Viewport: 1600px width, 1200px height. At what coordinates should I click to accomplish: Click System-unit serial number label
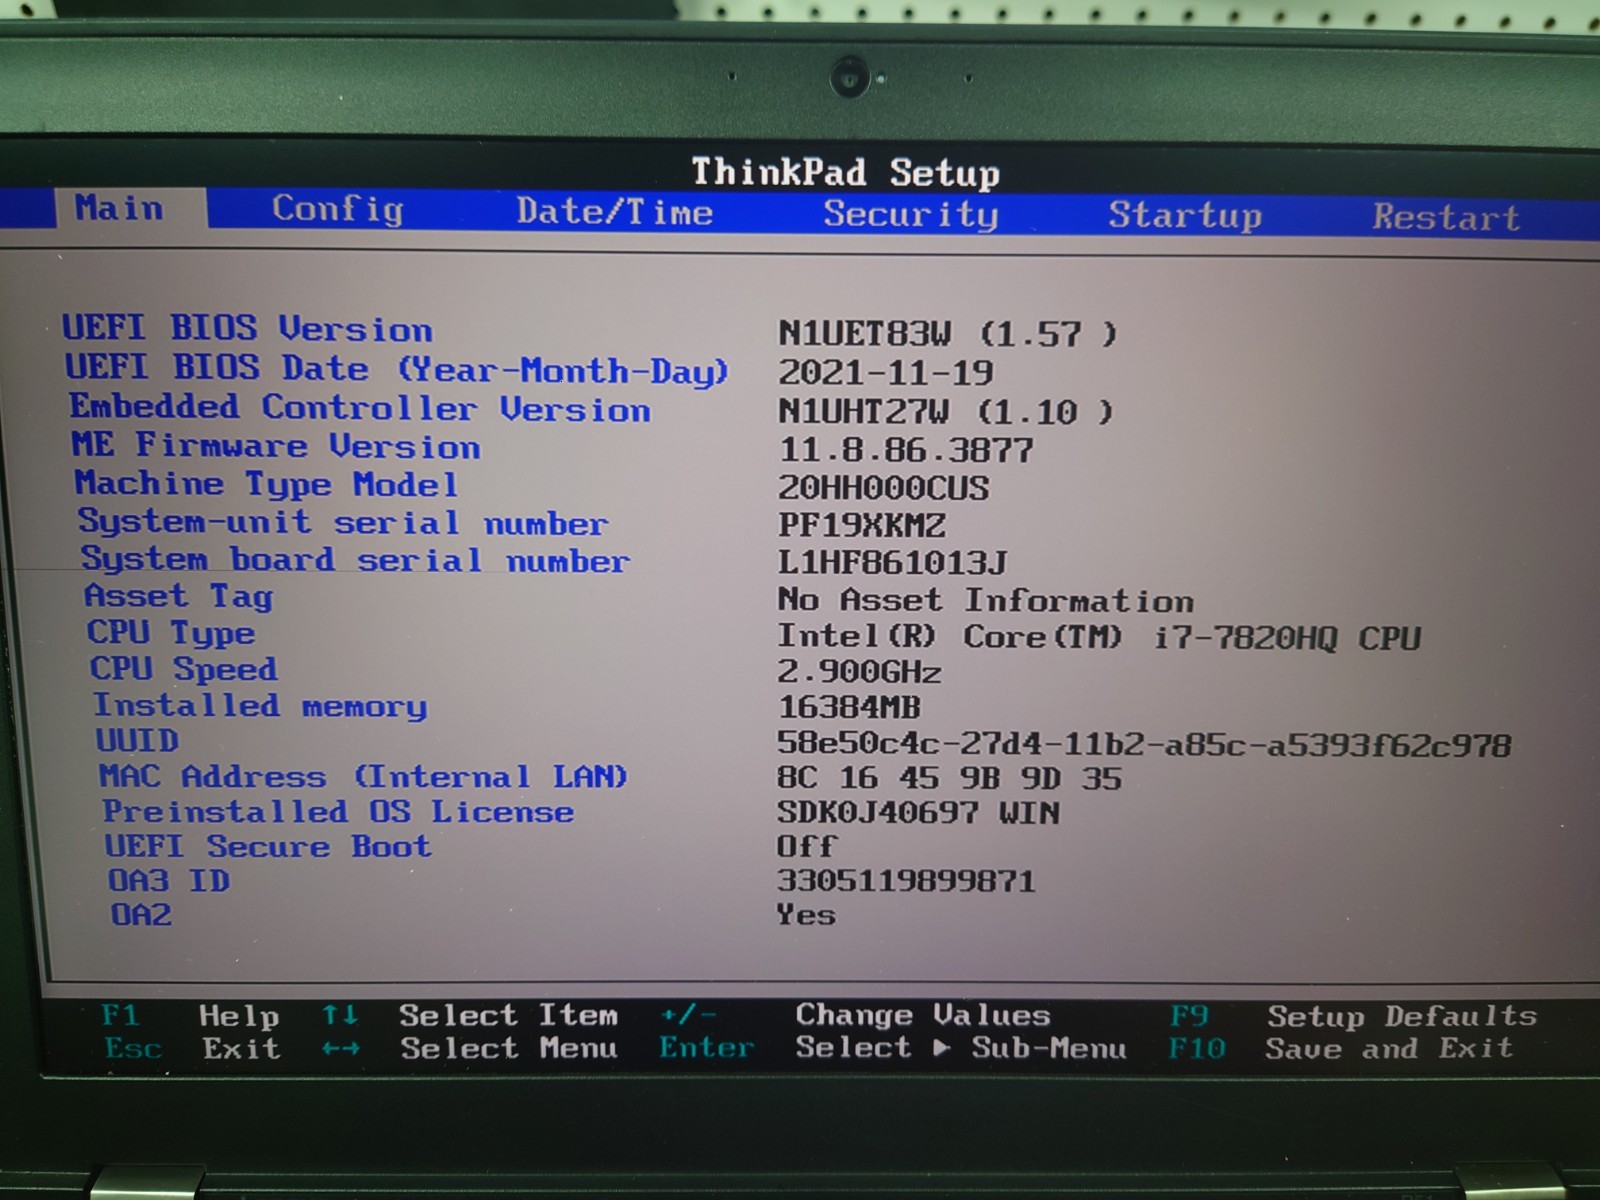(343, 522)
